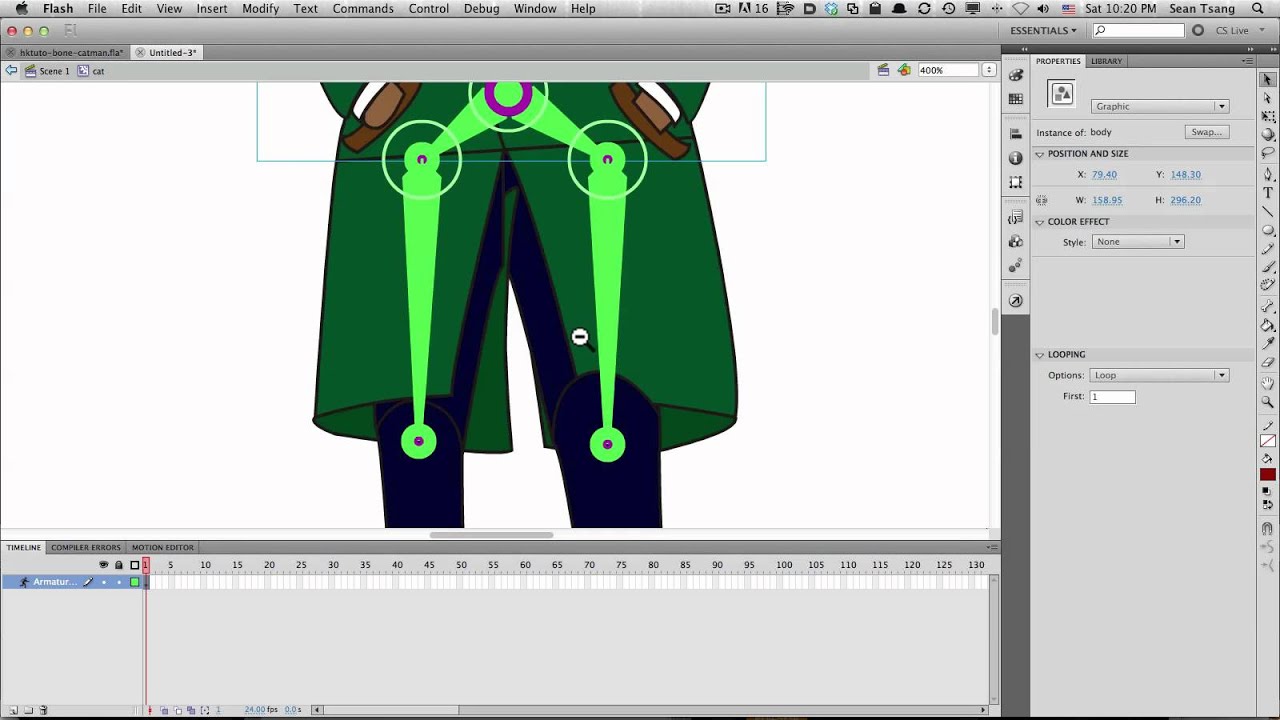Image resolution: width=1280 pixels, height=720 pixels.
Task: Select the Pencil tool
Action: click(1267, 248)
